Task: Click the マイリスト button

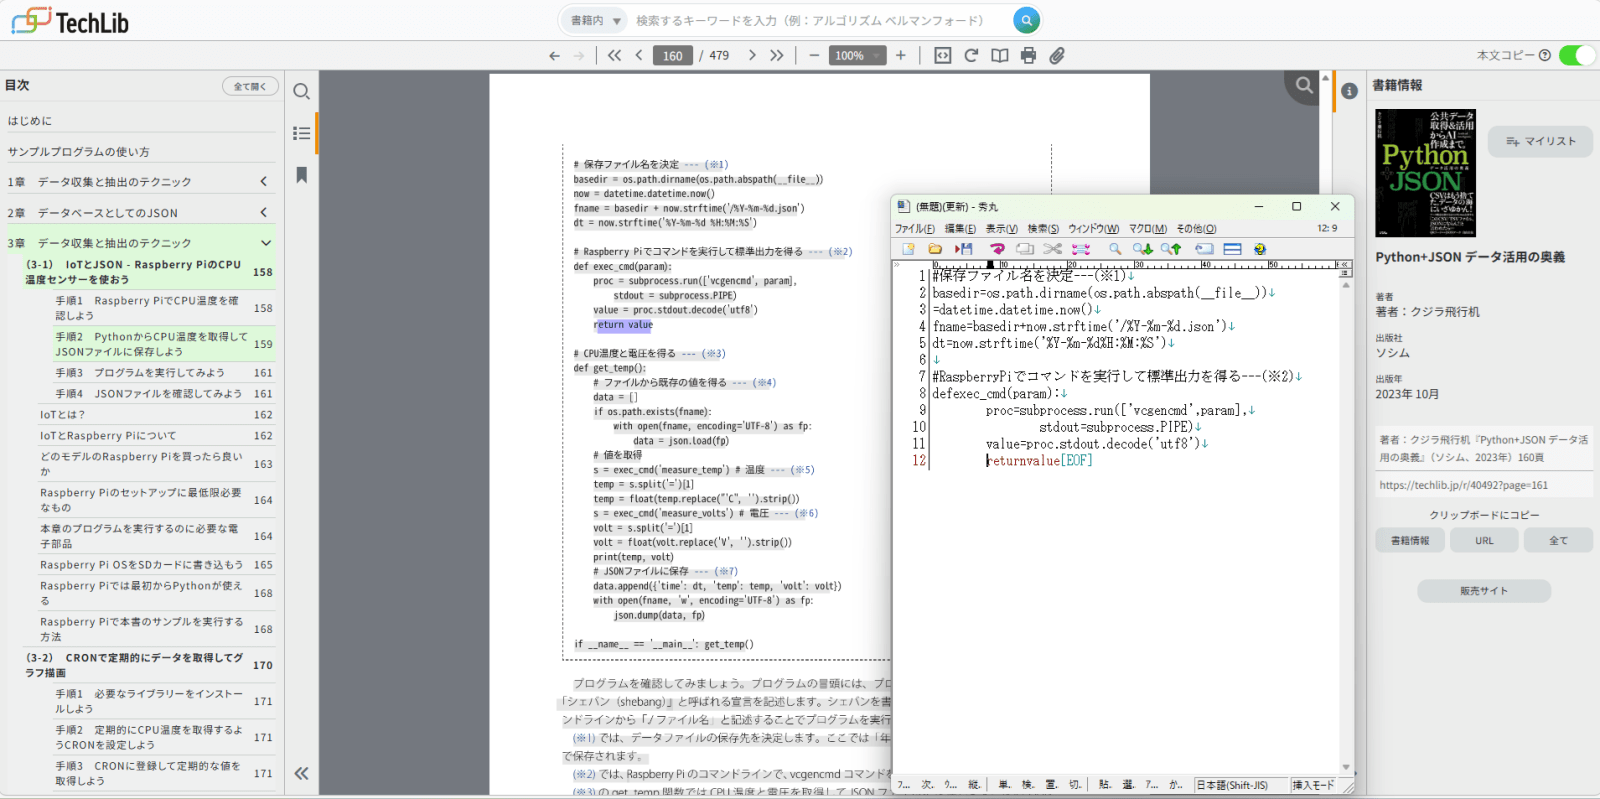Action: (x=1540, y=141)
